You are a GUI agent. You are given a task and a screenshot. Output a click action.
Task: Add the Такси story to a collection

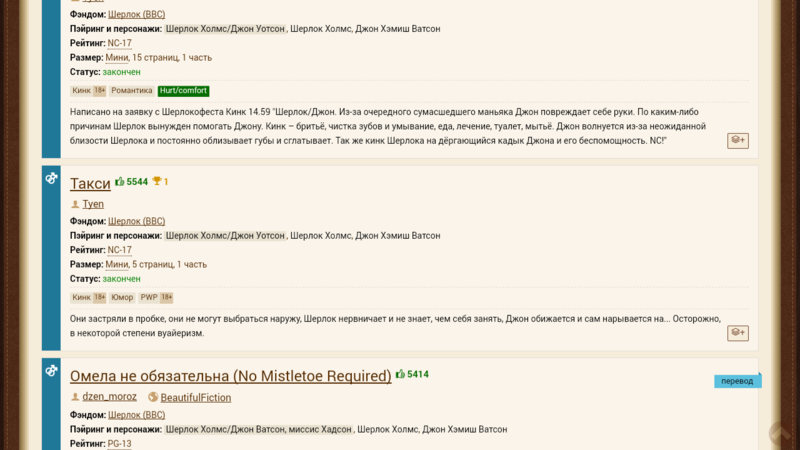click(x=738, y=333)
